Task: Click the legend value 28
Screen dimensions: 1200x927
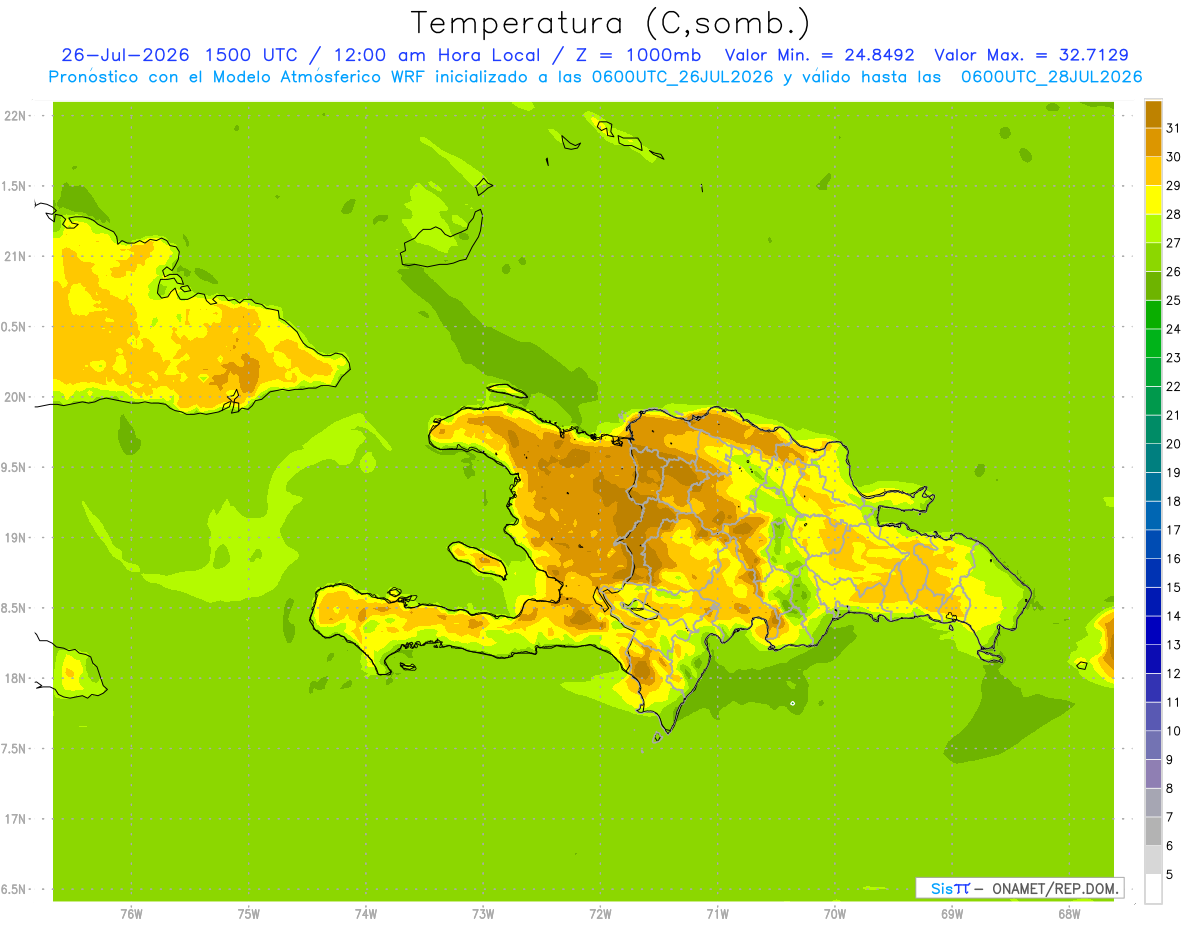Action: point(1173,214)
